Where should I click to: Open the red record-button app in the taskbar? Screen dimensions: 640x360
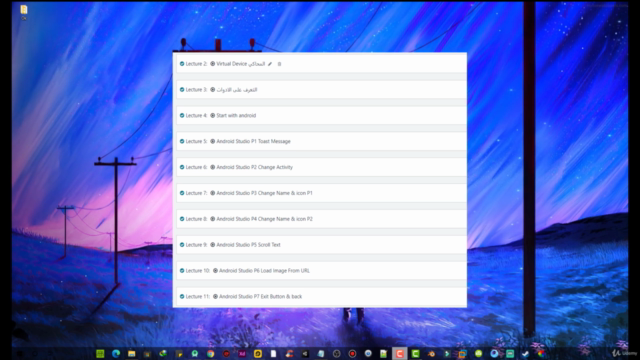pos(352,353)
